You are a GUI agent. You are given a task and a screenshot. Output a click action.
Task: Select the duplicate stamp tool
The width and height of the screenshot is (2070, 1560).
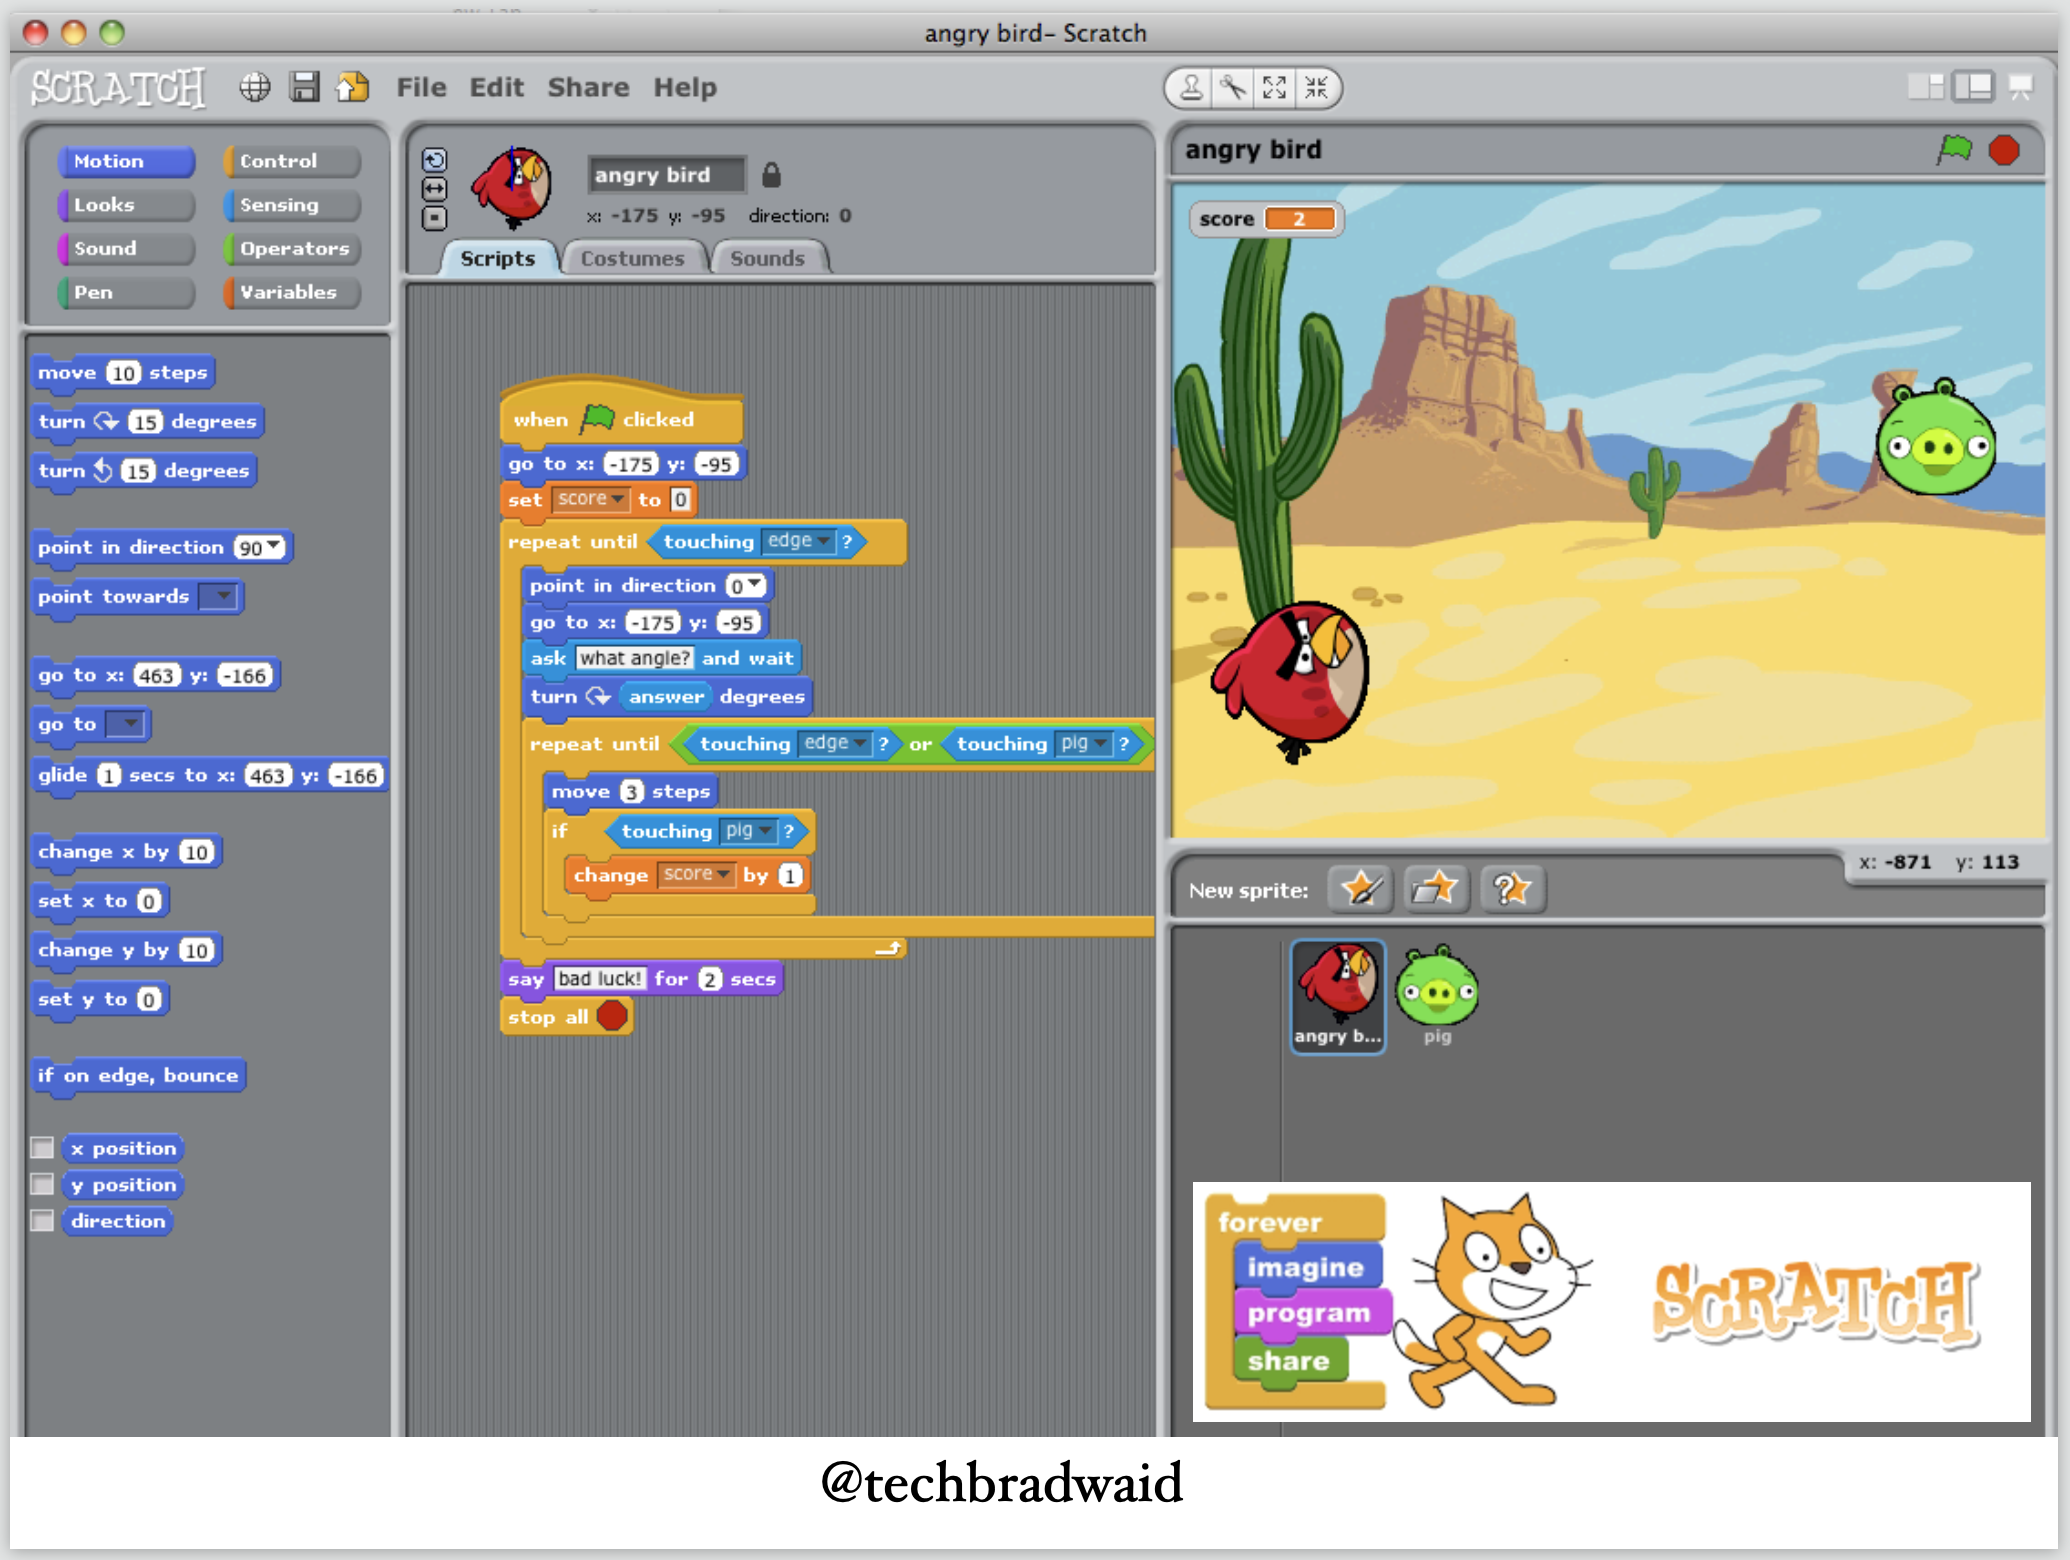[1190, 88]
